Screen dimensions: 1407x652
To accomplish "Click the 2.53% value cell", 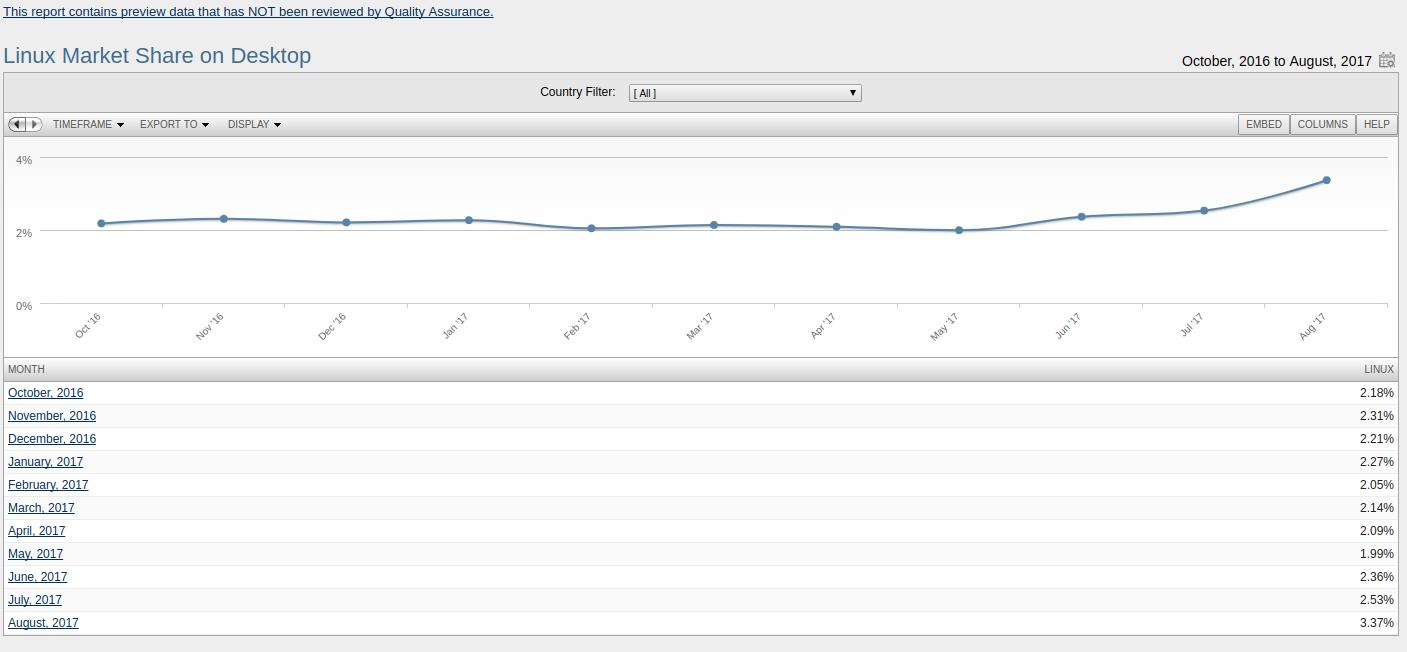I will tap(1377, 600).
